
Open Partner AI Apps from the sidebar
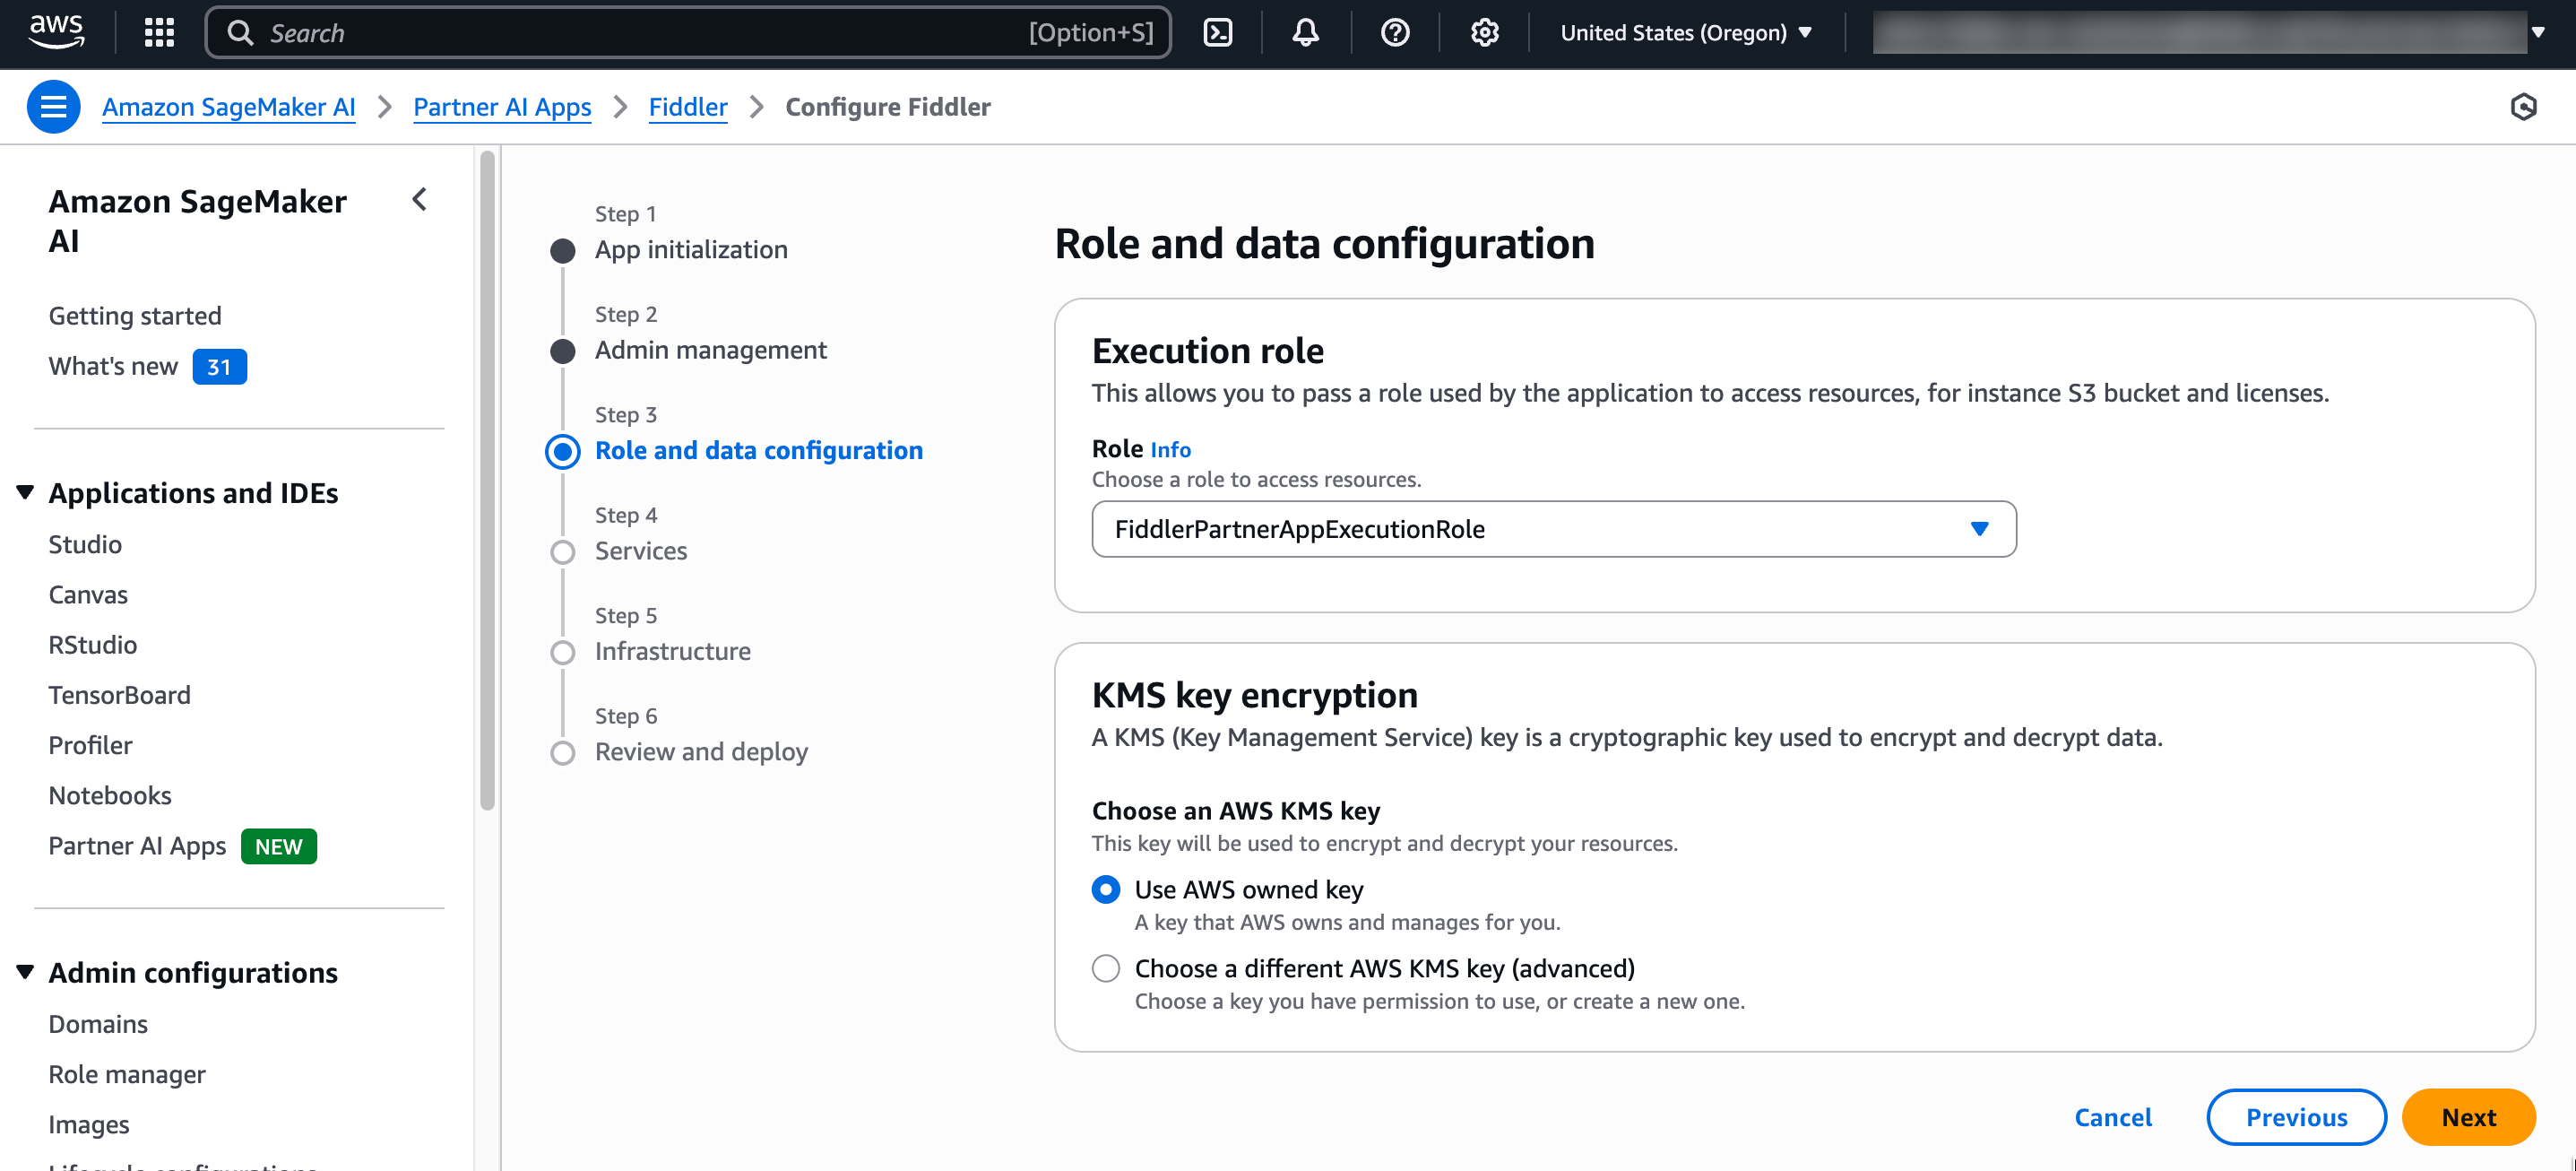pos(137,845)
